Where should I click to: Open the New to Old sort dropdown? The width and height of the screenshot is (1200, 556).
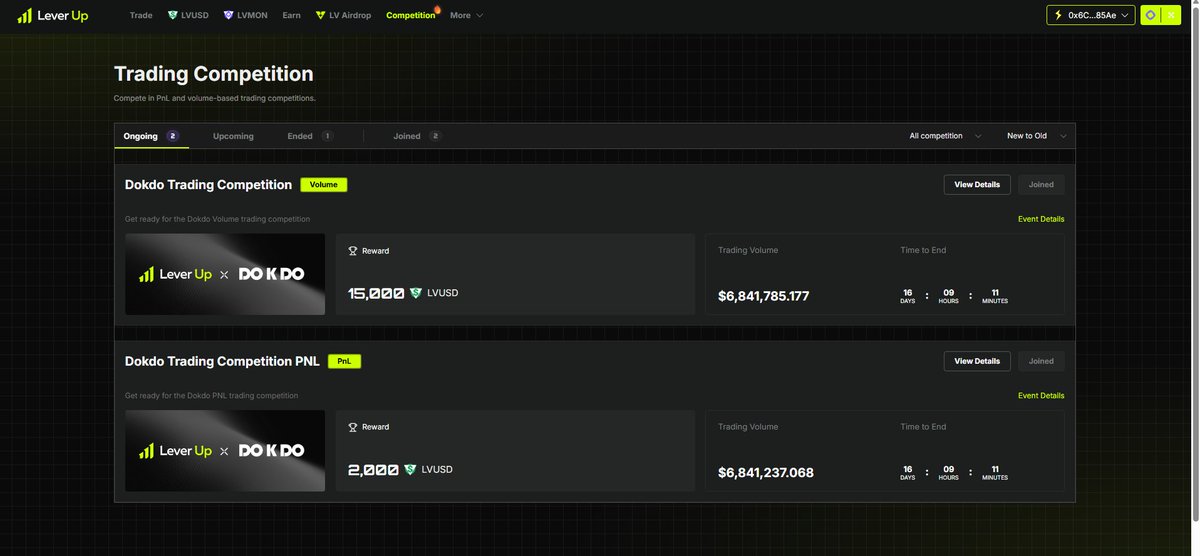(1037, 136)
